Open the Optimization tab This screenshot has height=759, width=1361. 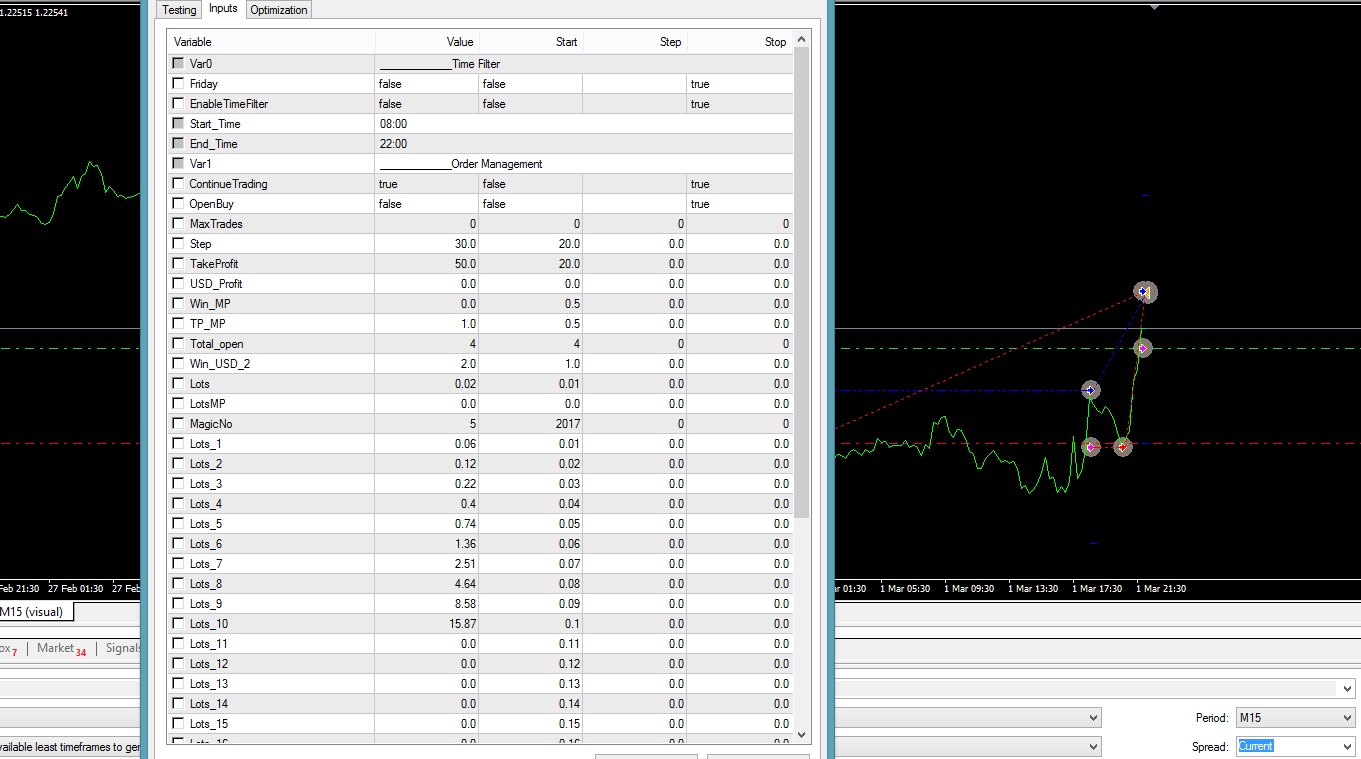(279, 9)
